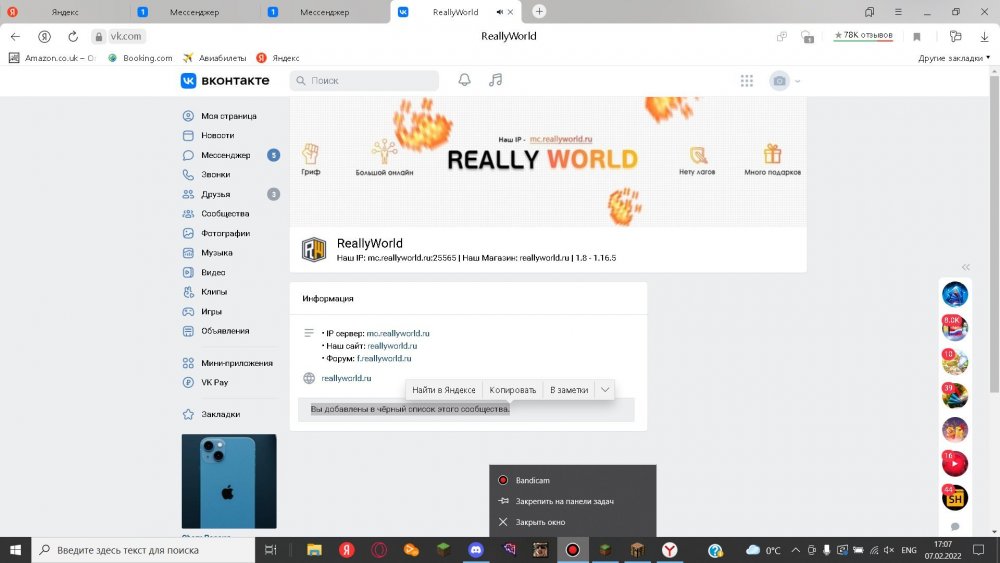Open Discord from taskbar
1000x563 pixels.
tap(476, 550)
